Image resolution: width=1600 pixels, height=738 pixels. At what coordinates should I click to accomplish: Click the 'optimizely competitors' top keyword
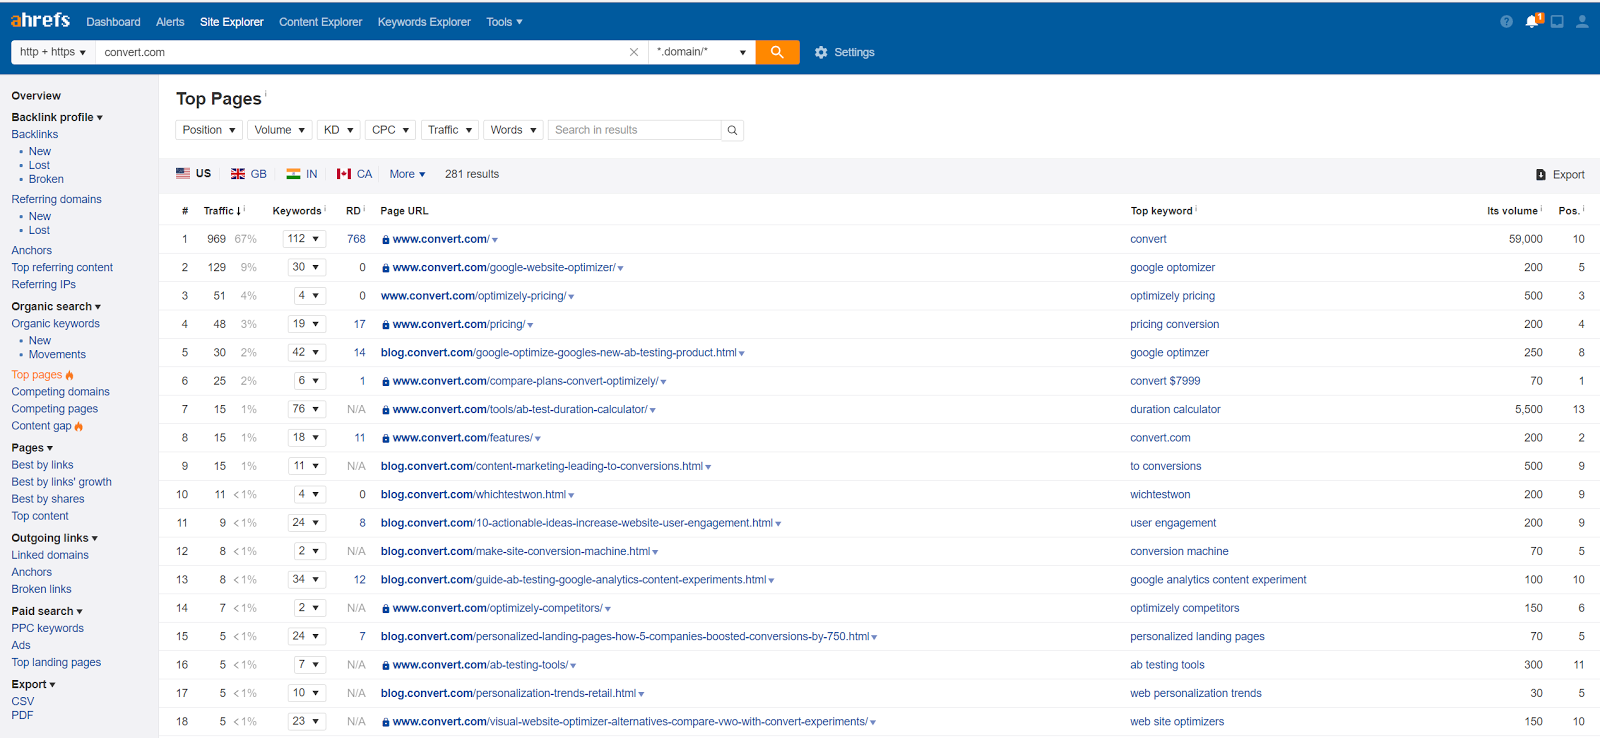1184,608
